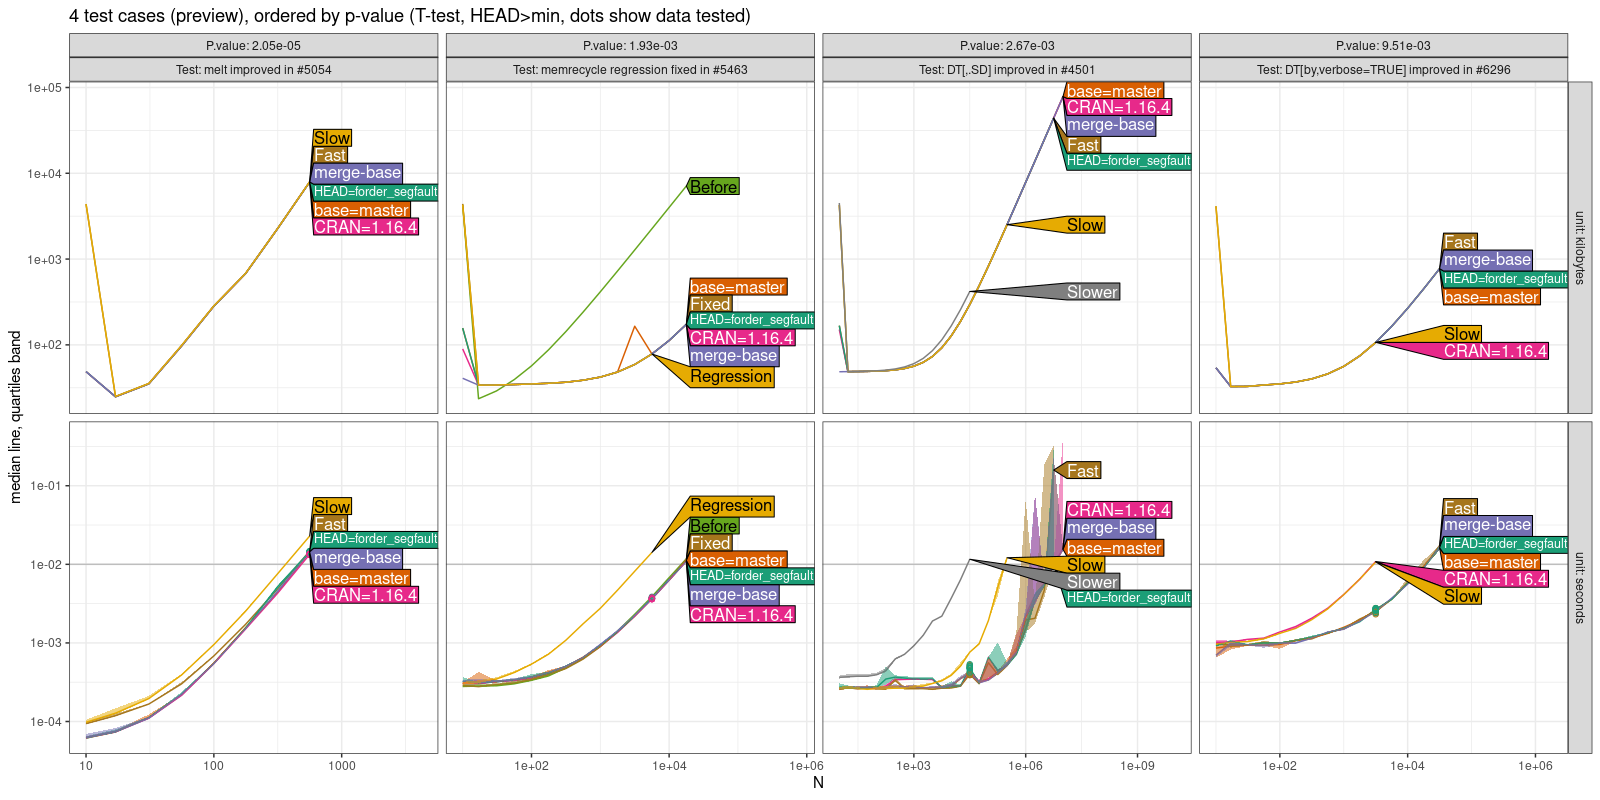This screenshot has width=1600, height=800.
Task: Click the 1e+05 y-axis tick label
Action: tap(44, 88)
